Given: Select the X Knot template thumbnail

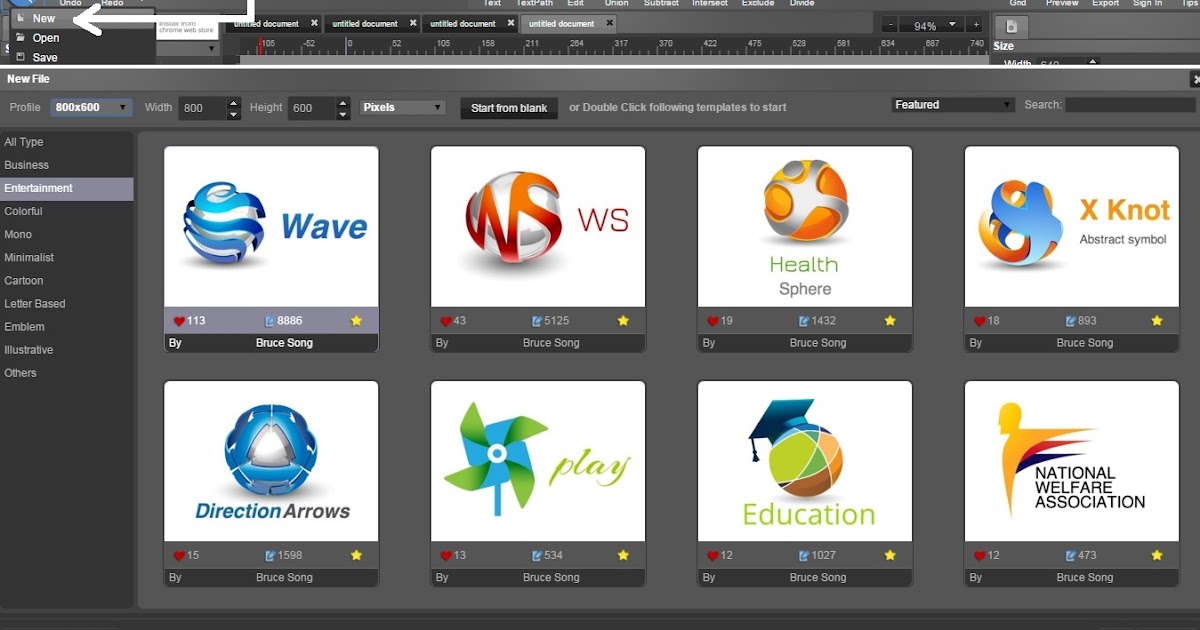Looking at the screenshot, I should 1072,227.
